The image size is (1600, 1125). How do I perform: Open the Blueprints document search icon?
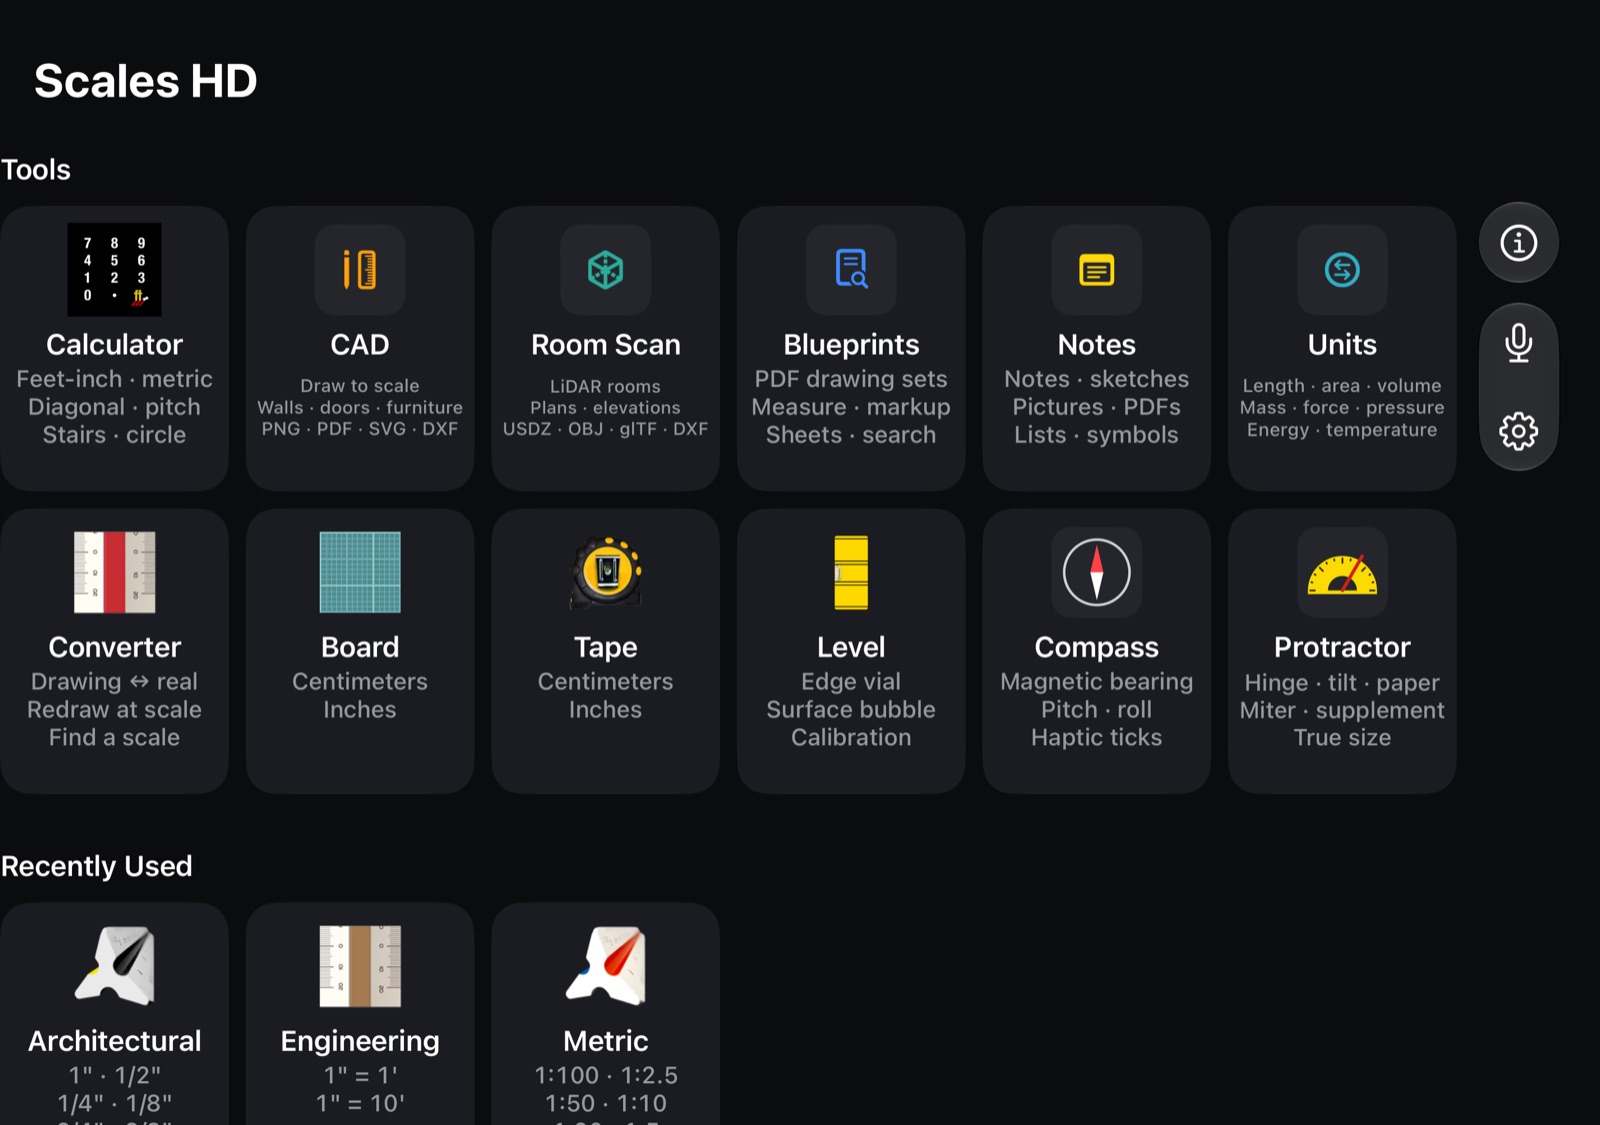pos(851,270)
